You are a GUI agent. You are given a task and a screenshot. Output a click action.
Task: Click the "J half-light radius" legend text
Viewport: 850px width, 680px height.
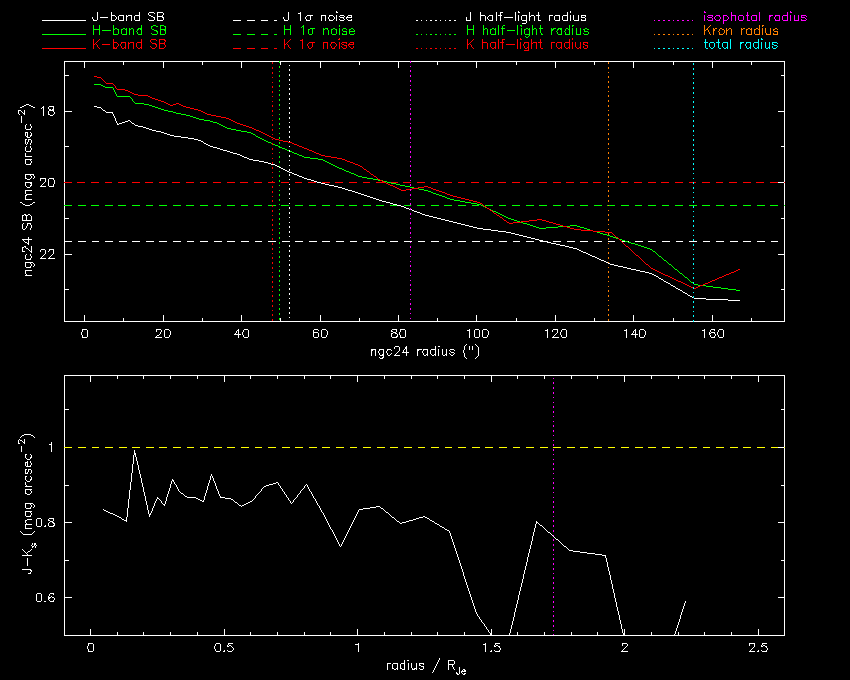click(526, 17)
